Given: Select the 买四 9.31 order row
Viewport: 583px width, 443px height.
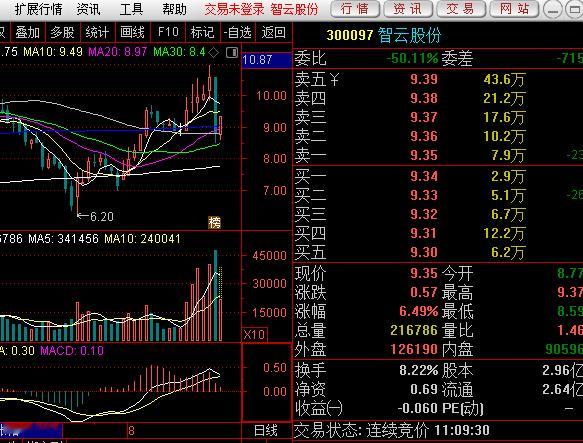Looking at the screenshot, I should (x=438, y=233).
